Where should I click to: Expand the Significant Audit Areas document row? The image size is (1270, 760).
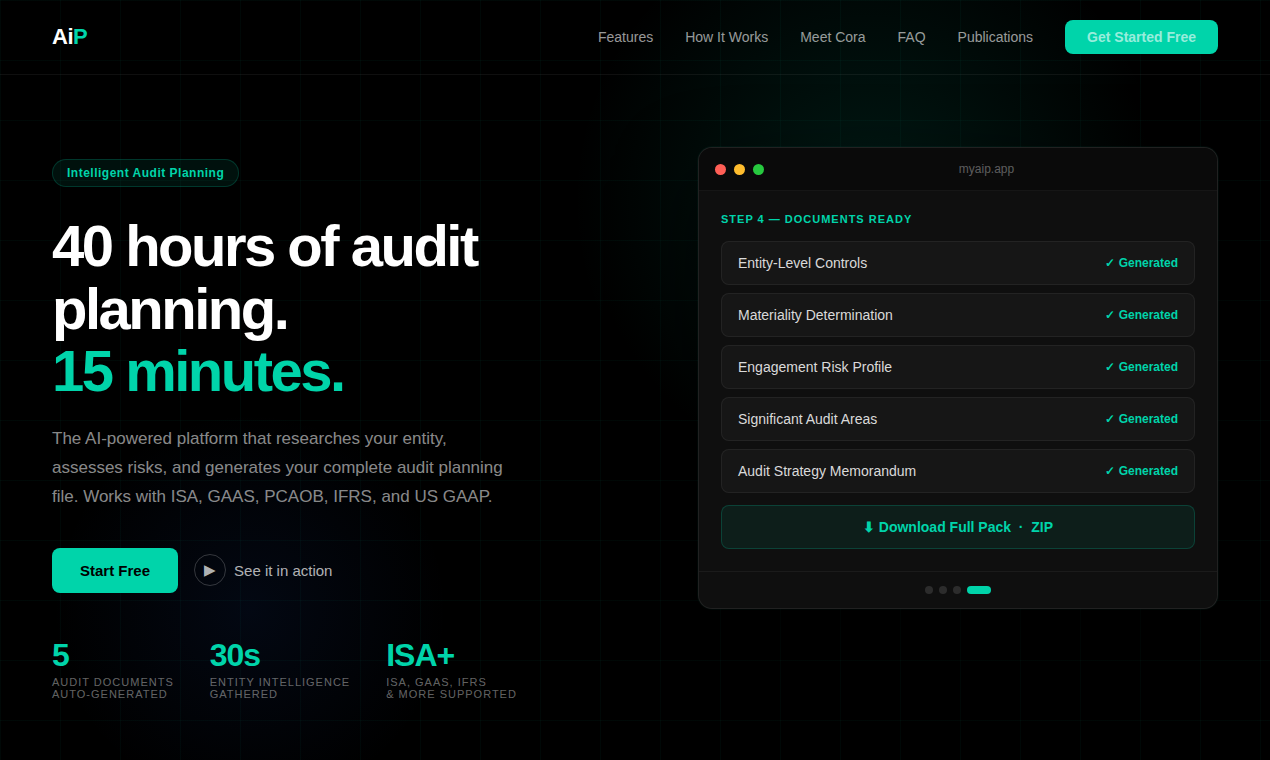[x=957, y=419]
